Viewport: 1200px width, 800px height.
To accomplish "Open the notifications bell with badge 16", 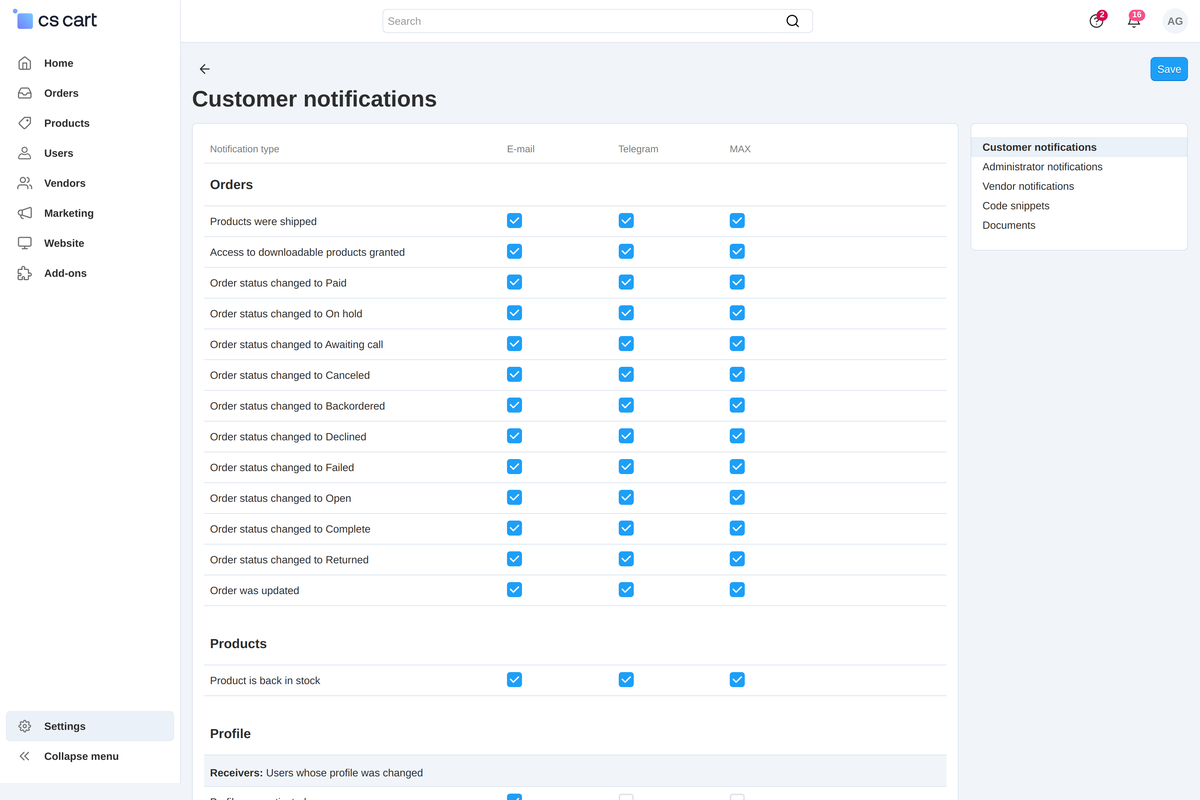I will (1134, 21).
